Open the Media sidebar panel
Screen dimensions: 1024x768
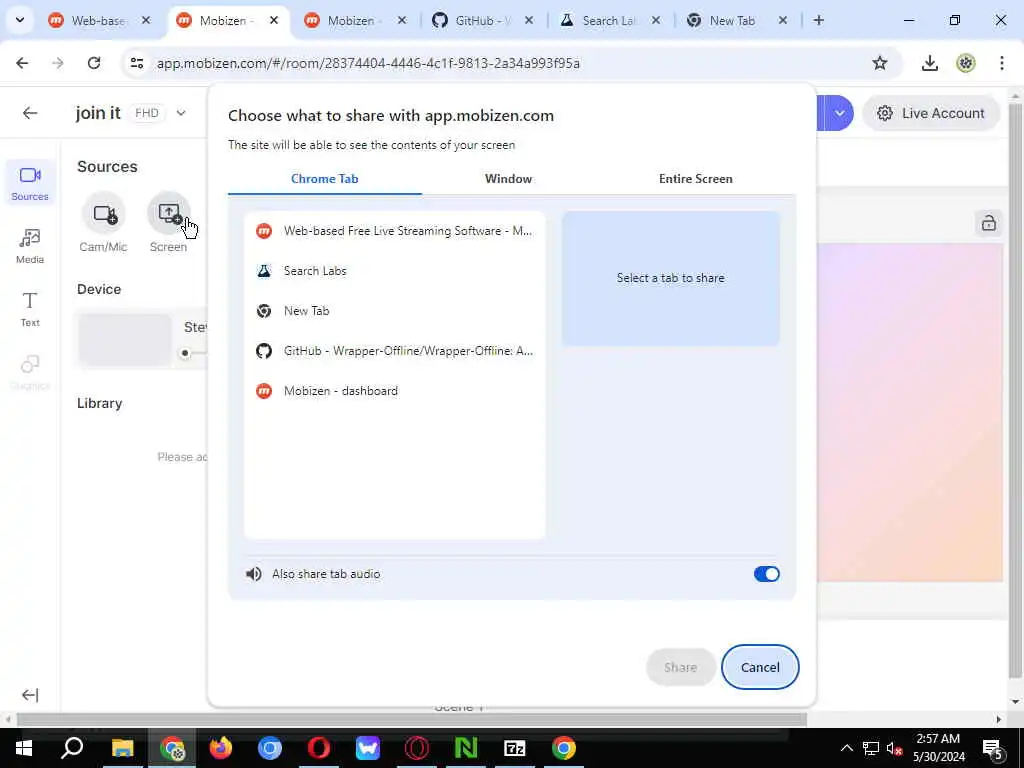30,246
